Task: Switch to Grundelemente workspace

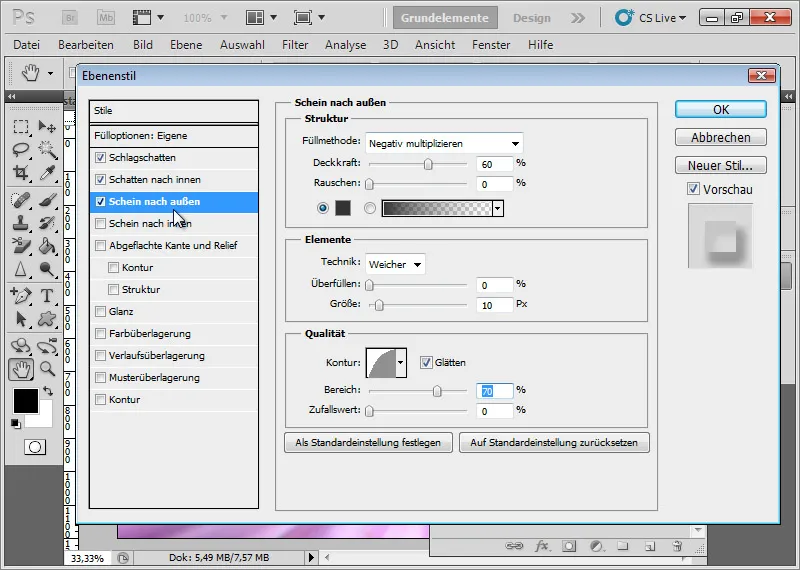Action: click(x=445, y=18)
